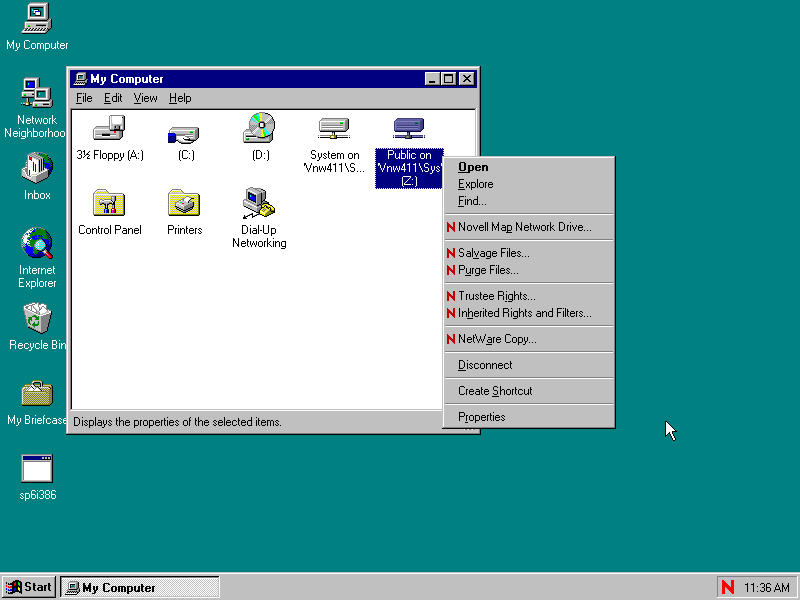The height and width of the screenshot is (600, 800).
Task: Click the My Computer title bar icon
Action: point(80,79)
